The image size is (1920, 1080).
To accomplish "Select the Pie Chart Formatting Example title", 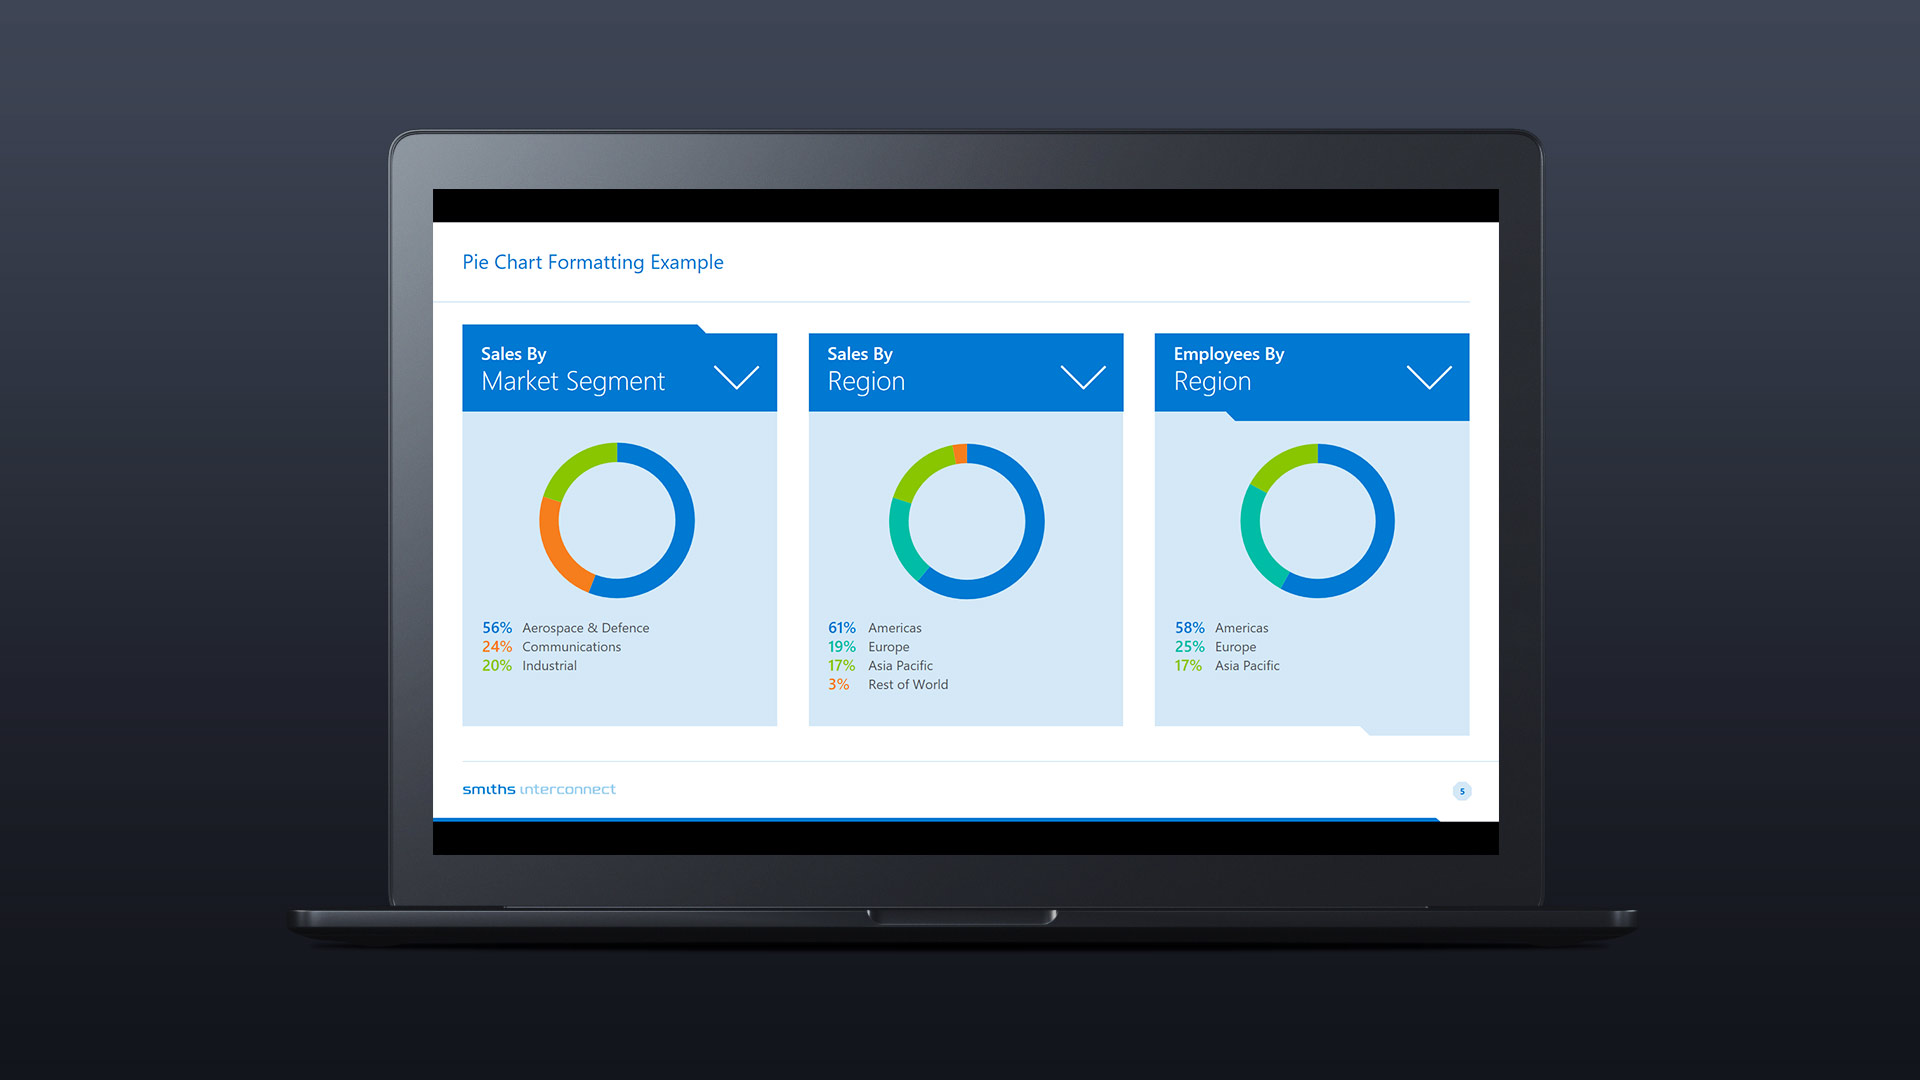I will (x=593, y=262).
